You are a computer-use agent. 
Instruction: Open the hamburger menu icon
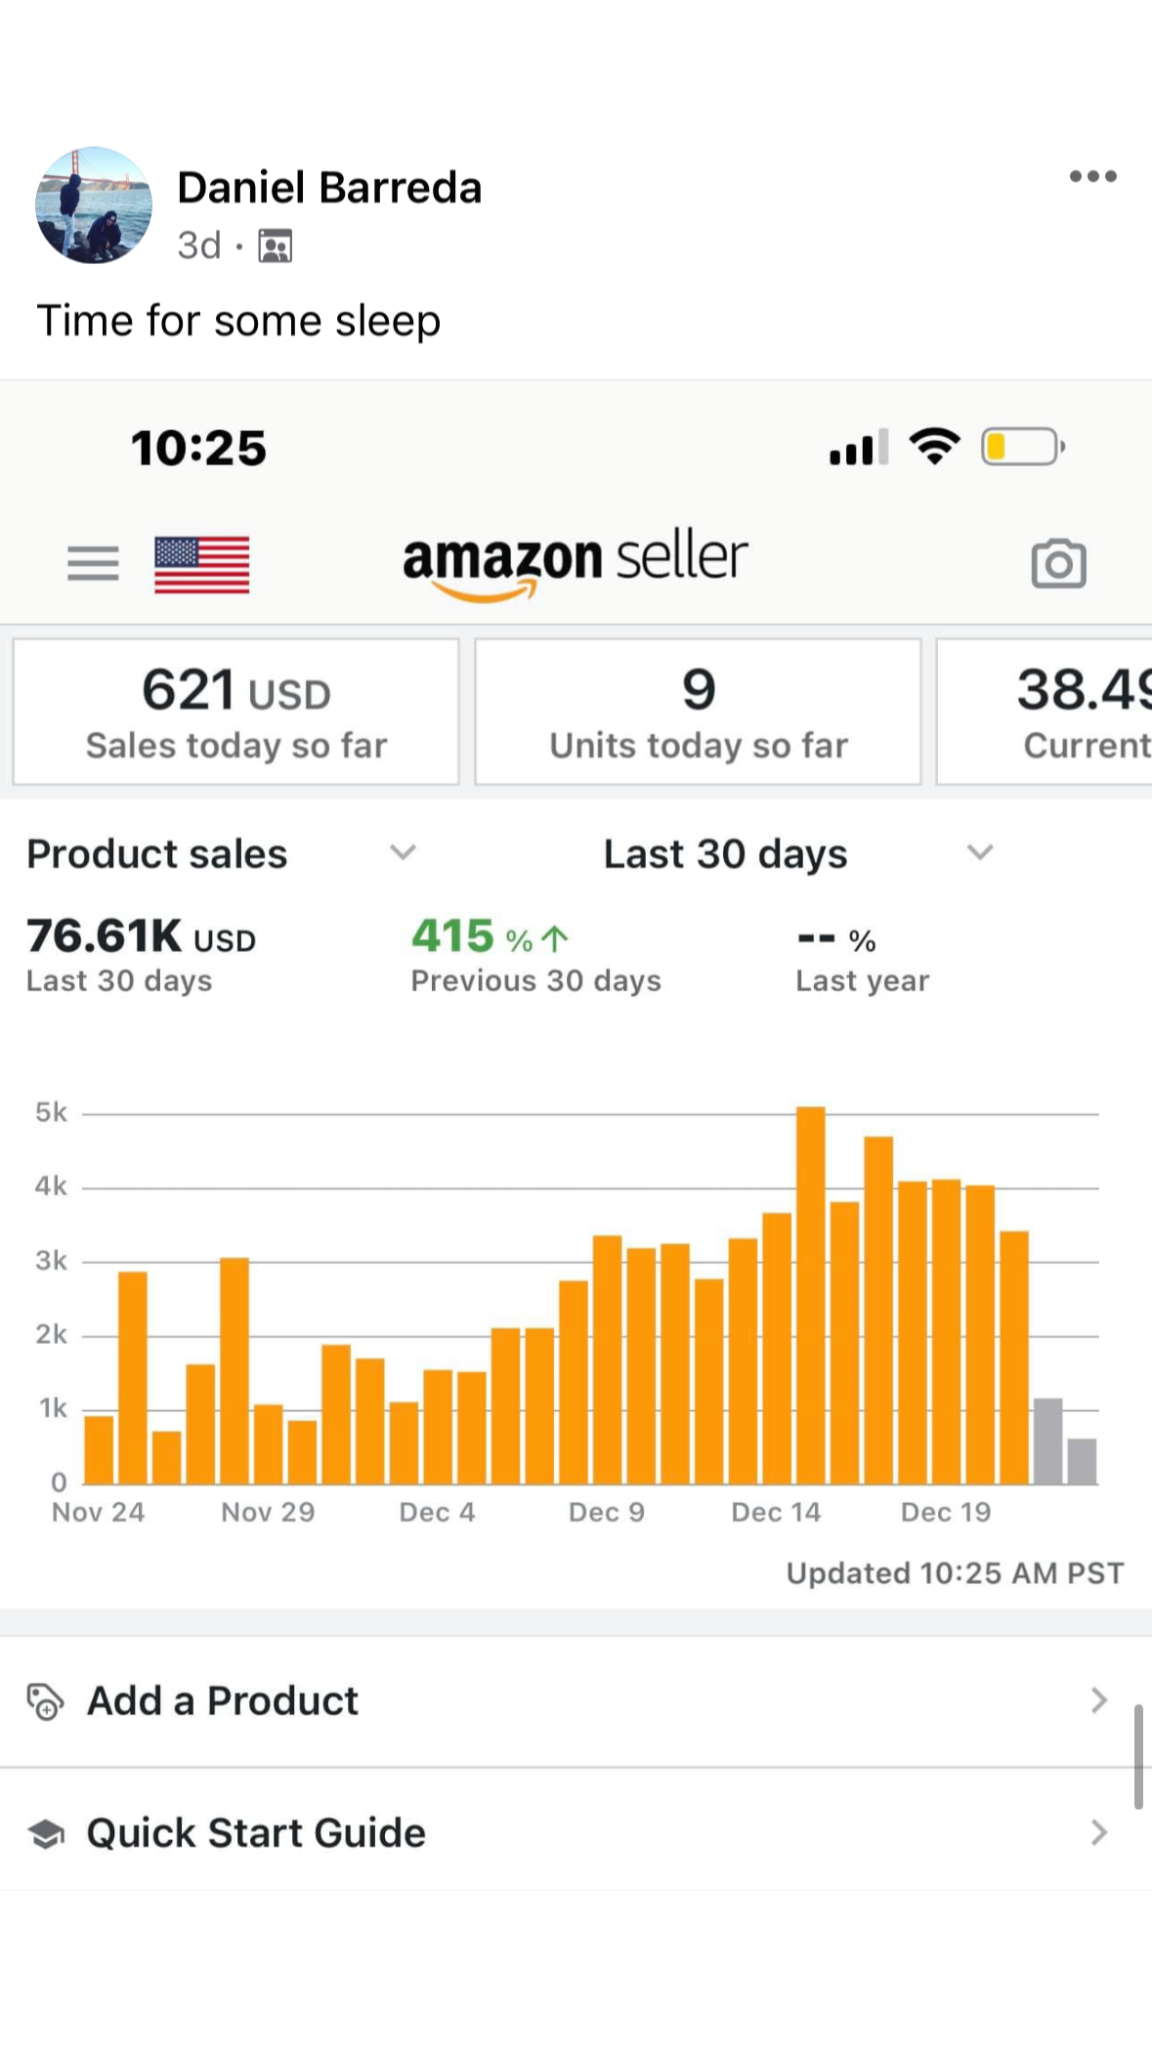(x=93, y=563)
